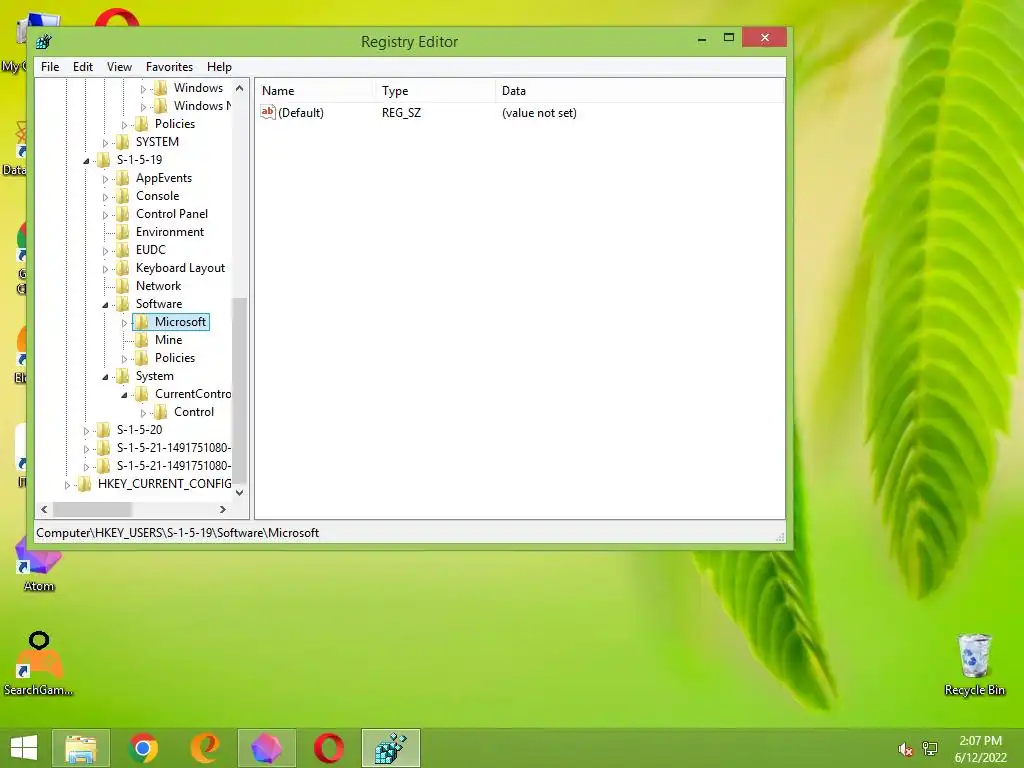This screenshot has width=1024, height=768.
Task: Click the Keyboard Layout folder icon
Action: [122, 268]
